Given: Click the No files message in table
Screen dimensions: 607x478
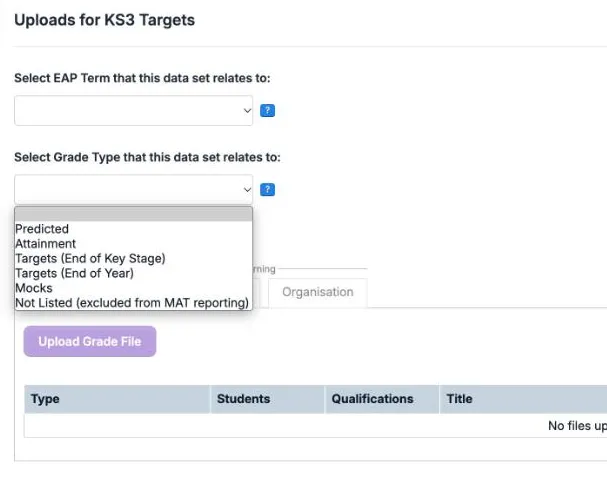Looking at the screenshot, I should pos(578,426).
